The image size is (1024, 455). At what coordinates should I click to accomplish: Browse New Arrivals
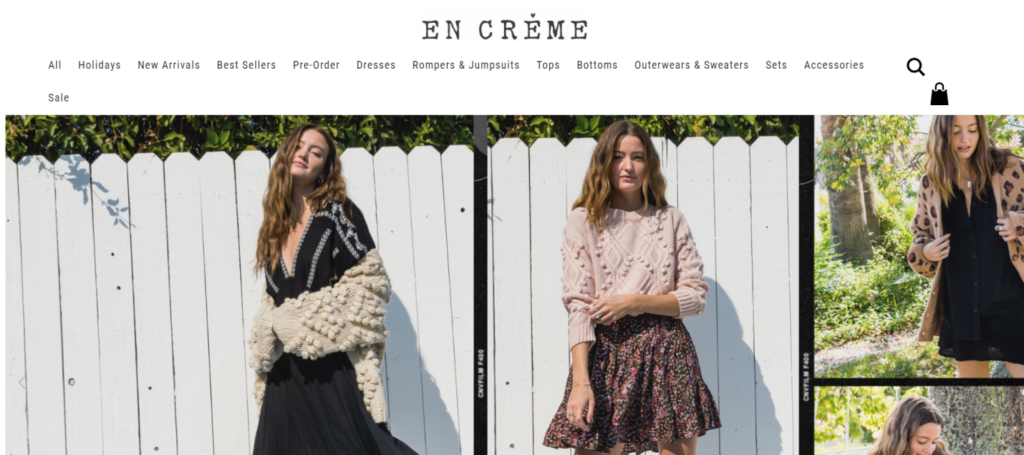[x=168, y=65]
